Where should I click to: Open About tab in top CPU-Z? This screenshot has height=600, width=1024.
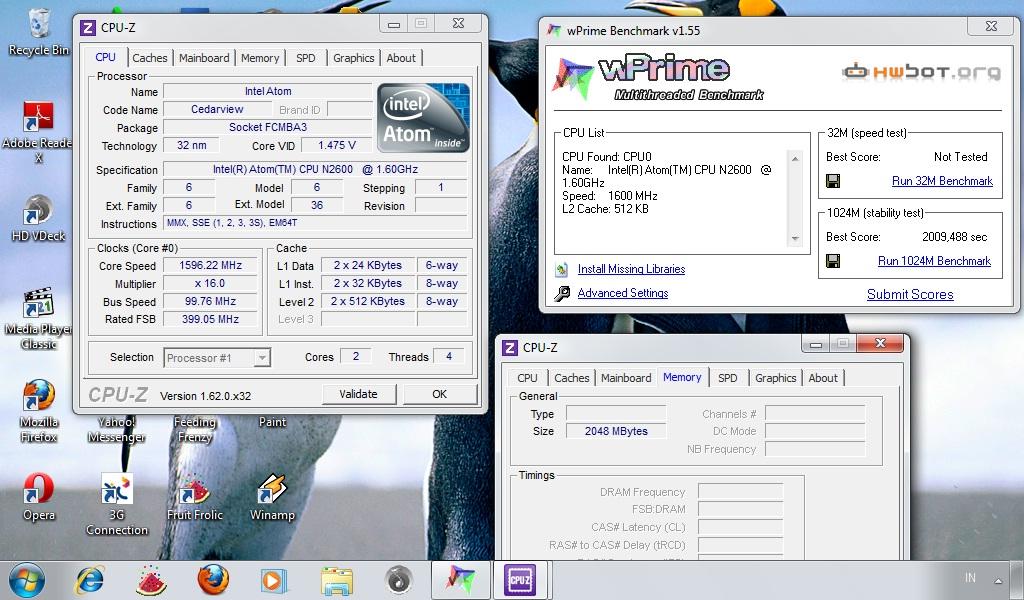(401, 58)
